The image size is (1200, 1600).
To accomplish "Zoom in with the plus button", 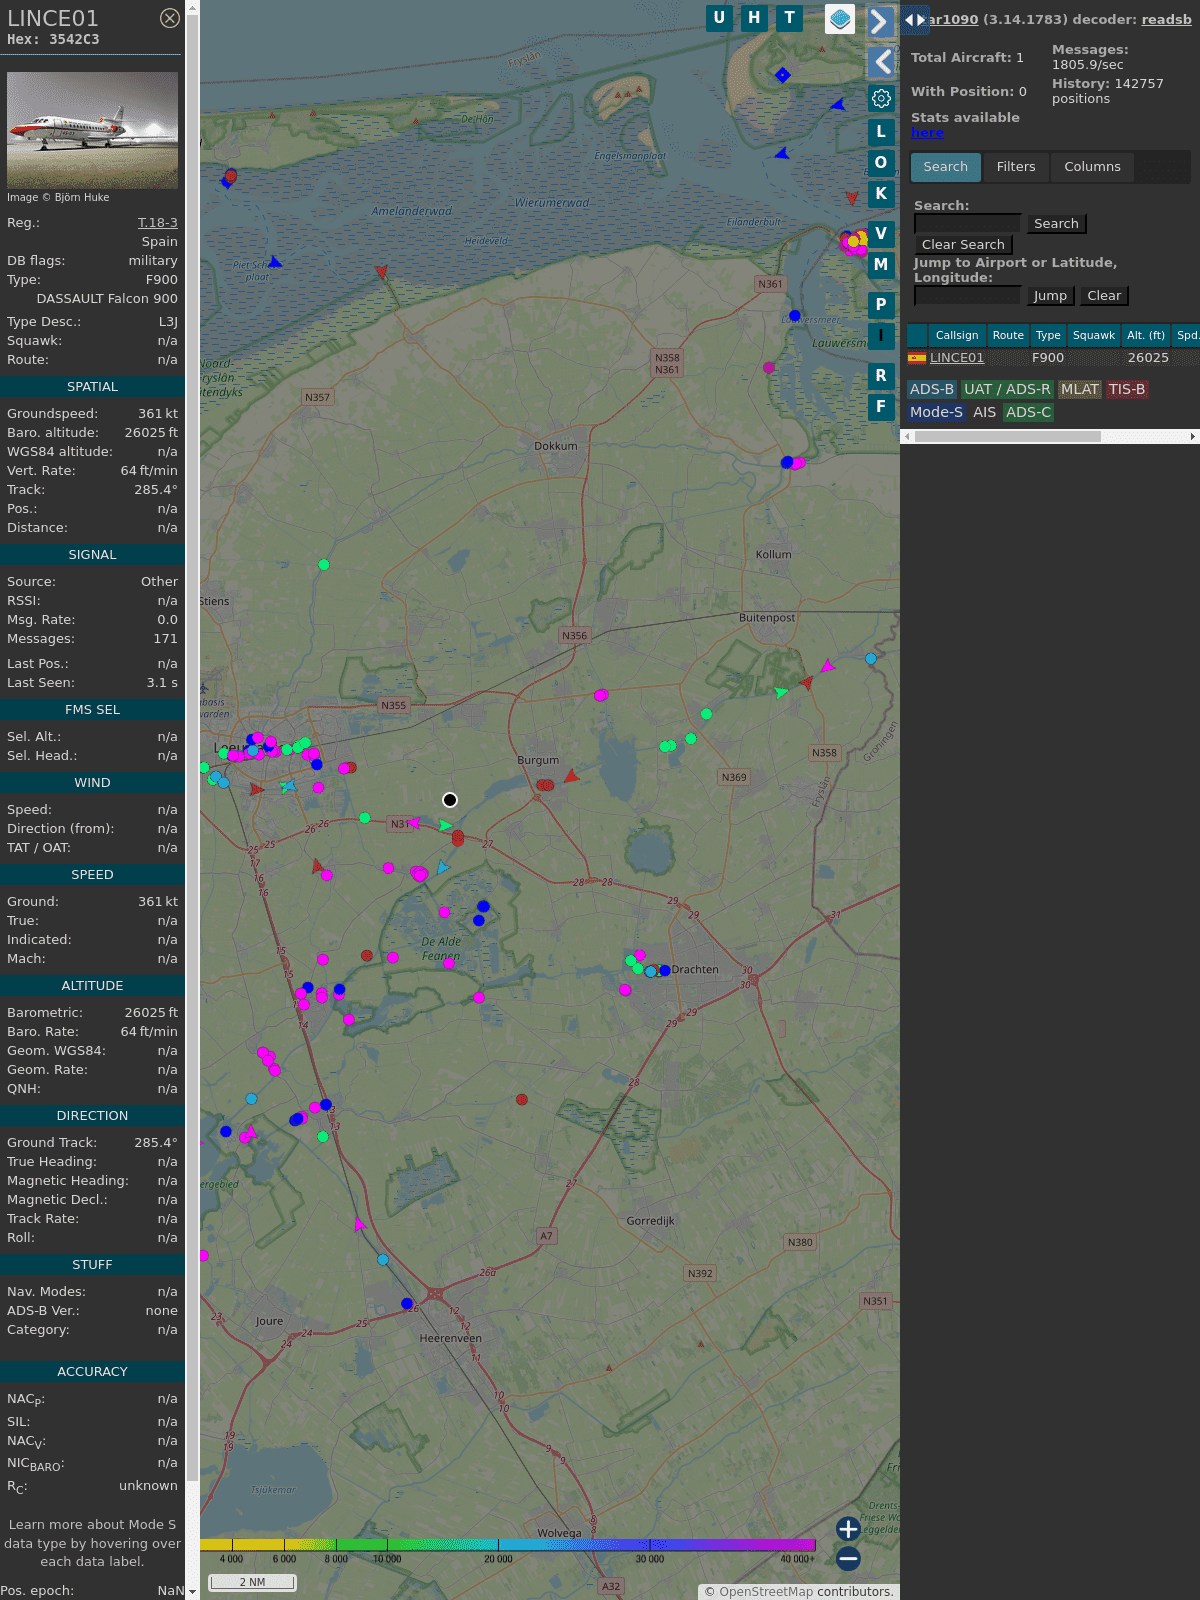I will (848, 1528).
